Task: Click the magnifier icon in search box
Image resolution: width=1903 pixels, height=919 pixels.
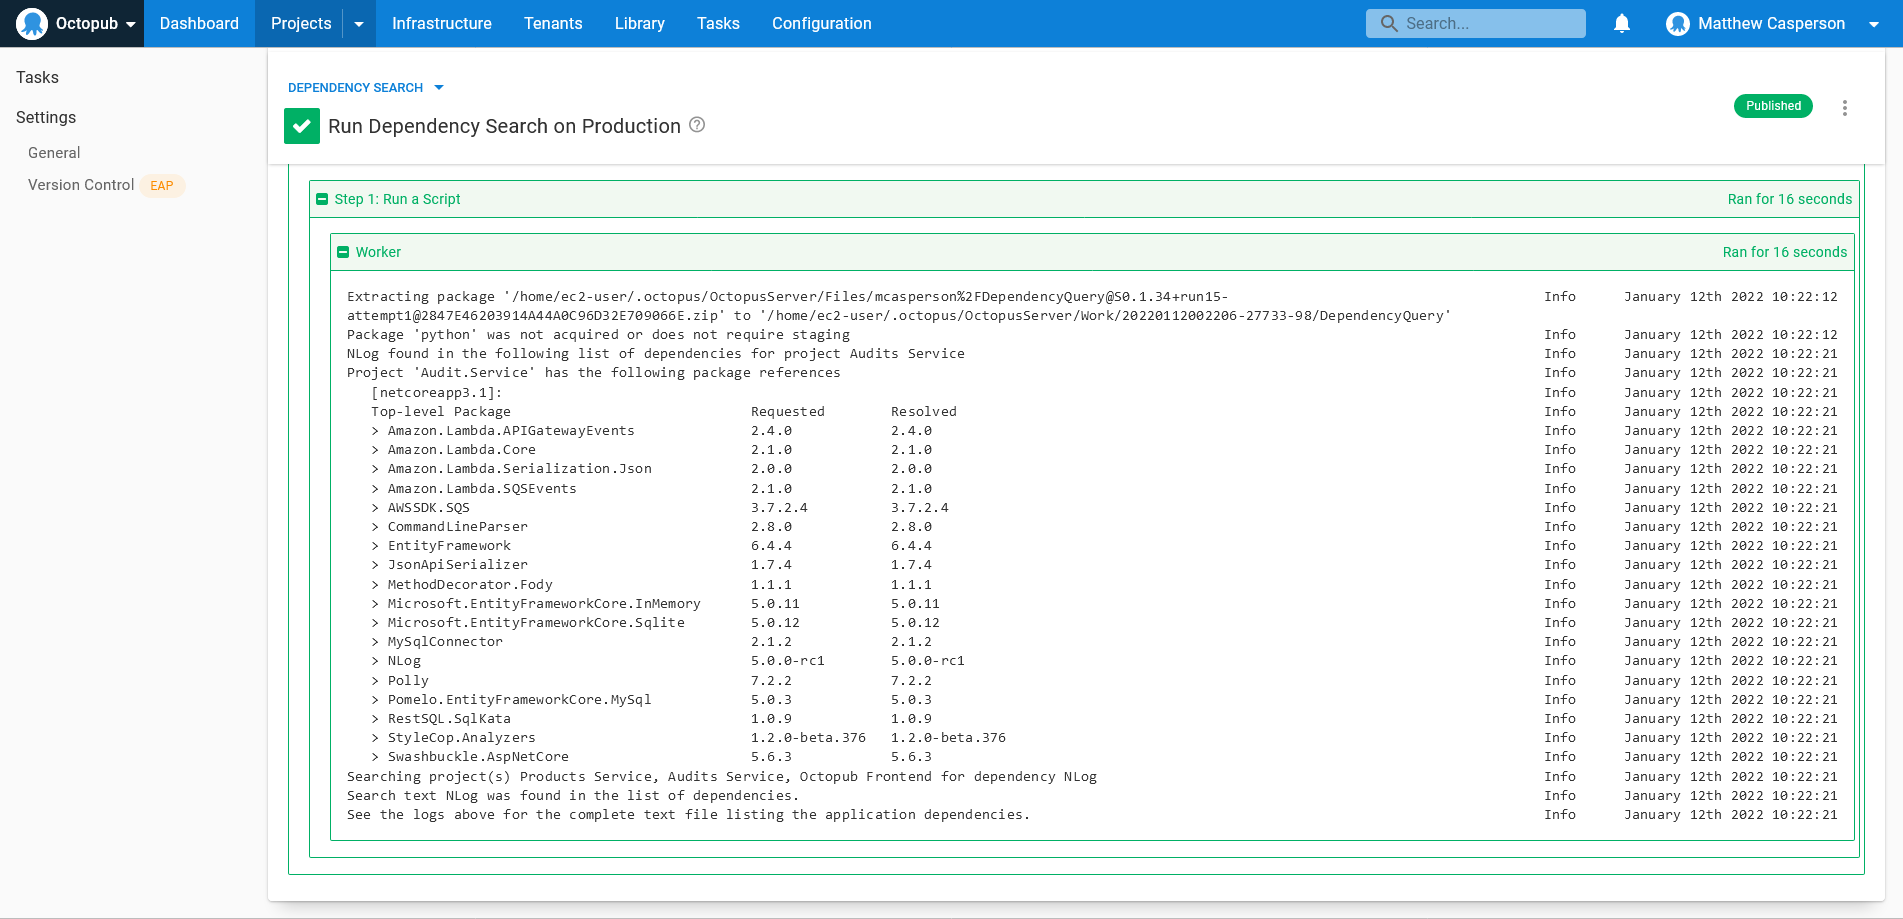Action: click(x=1388, y=23)
